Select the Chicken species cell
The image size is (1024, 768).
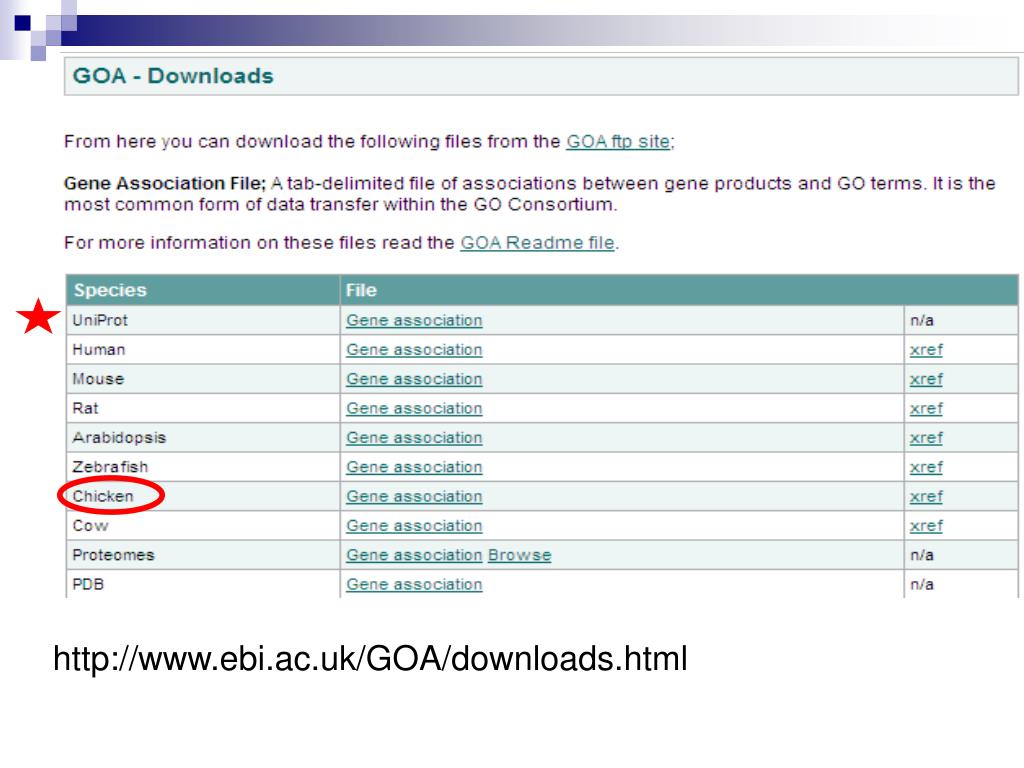pos(202,497)
